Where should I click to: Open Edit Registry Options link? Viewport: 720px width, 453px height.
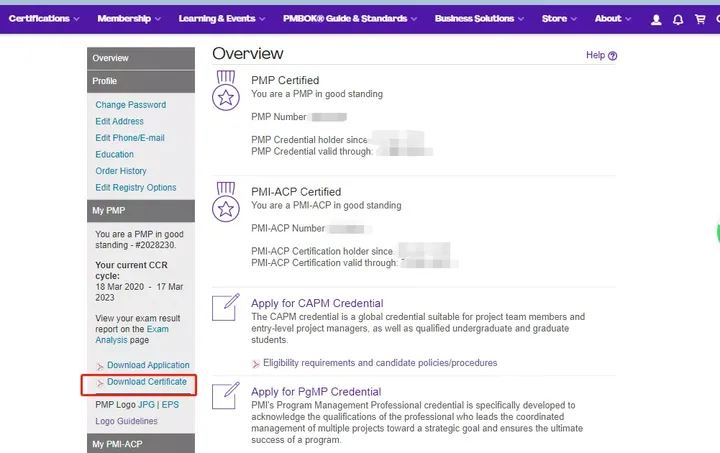tap(136, 187)
